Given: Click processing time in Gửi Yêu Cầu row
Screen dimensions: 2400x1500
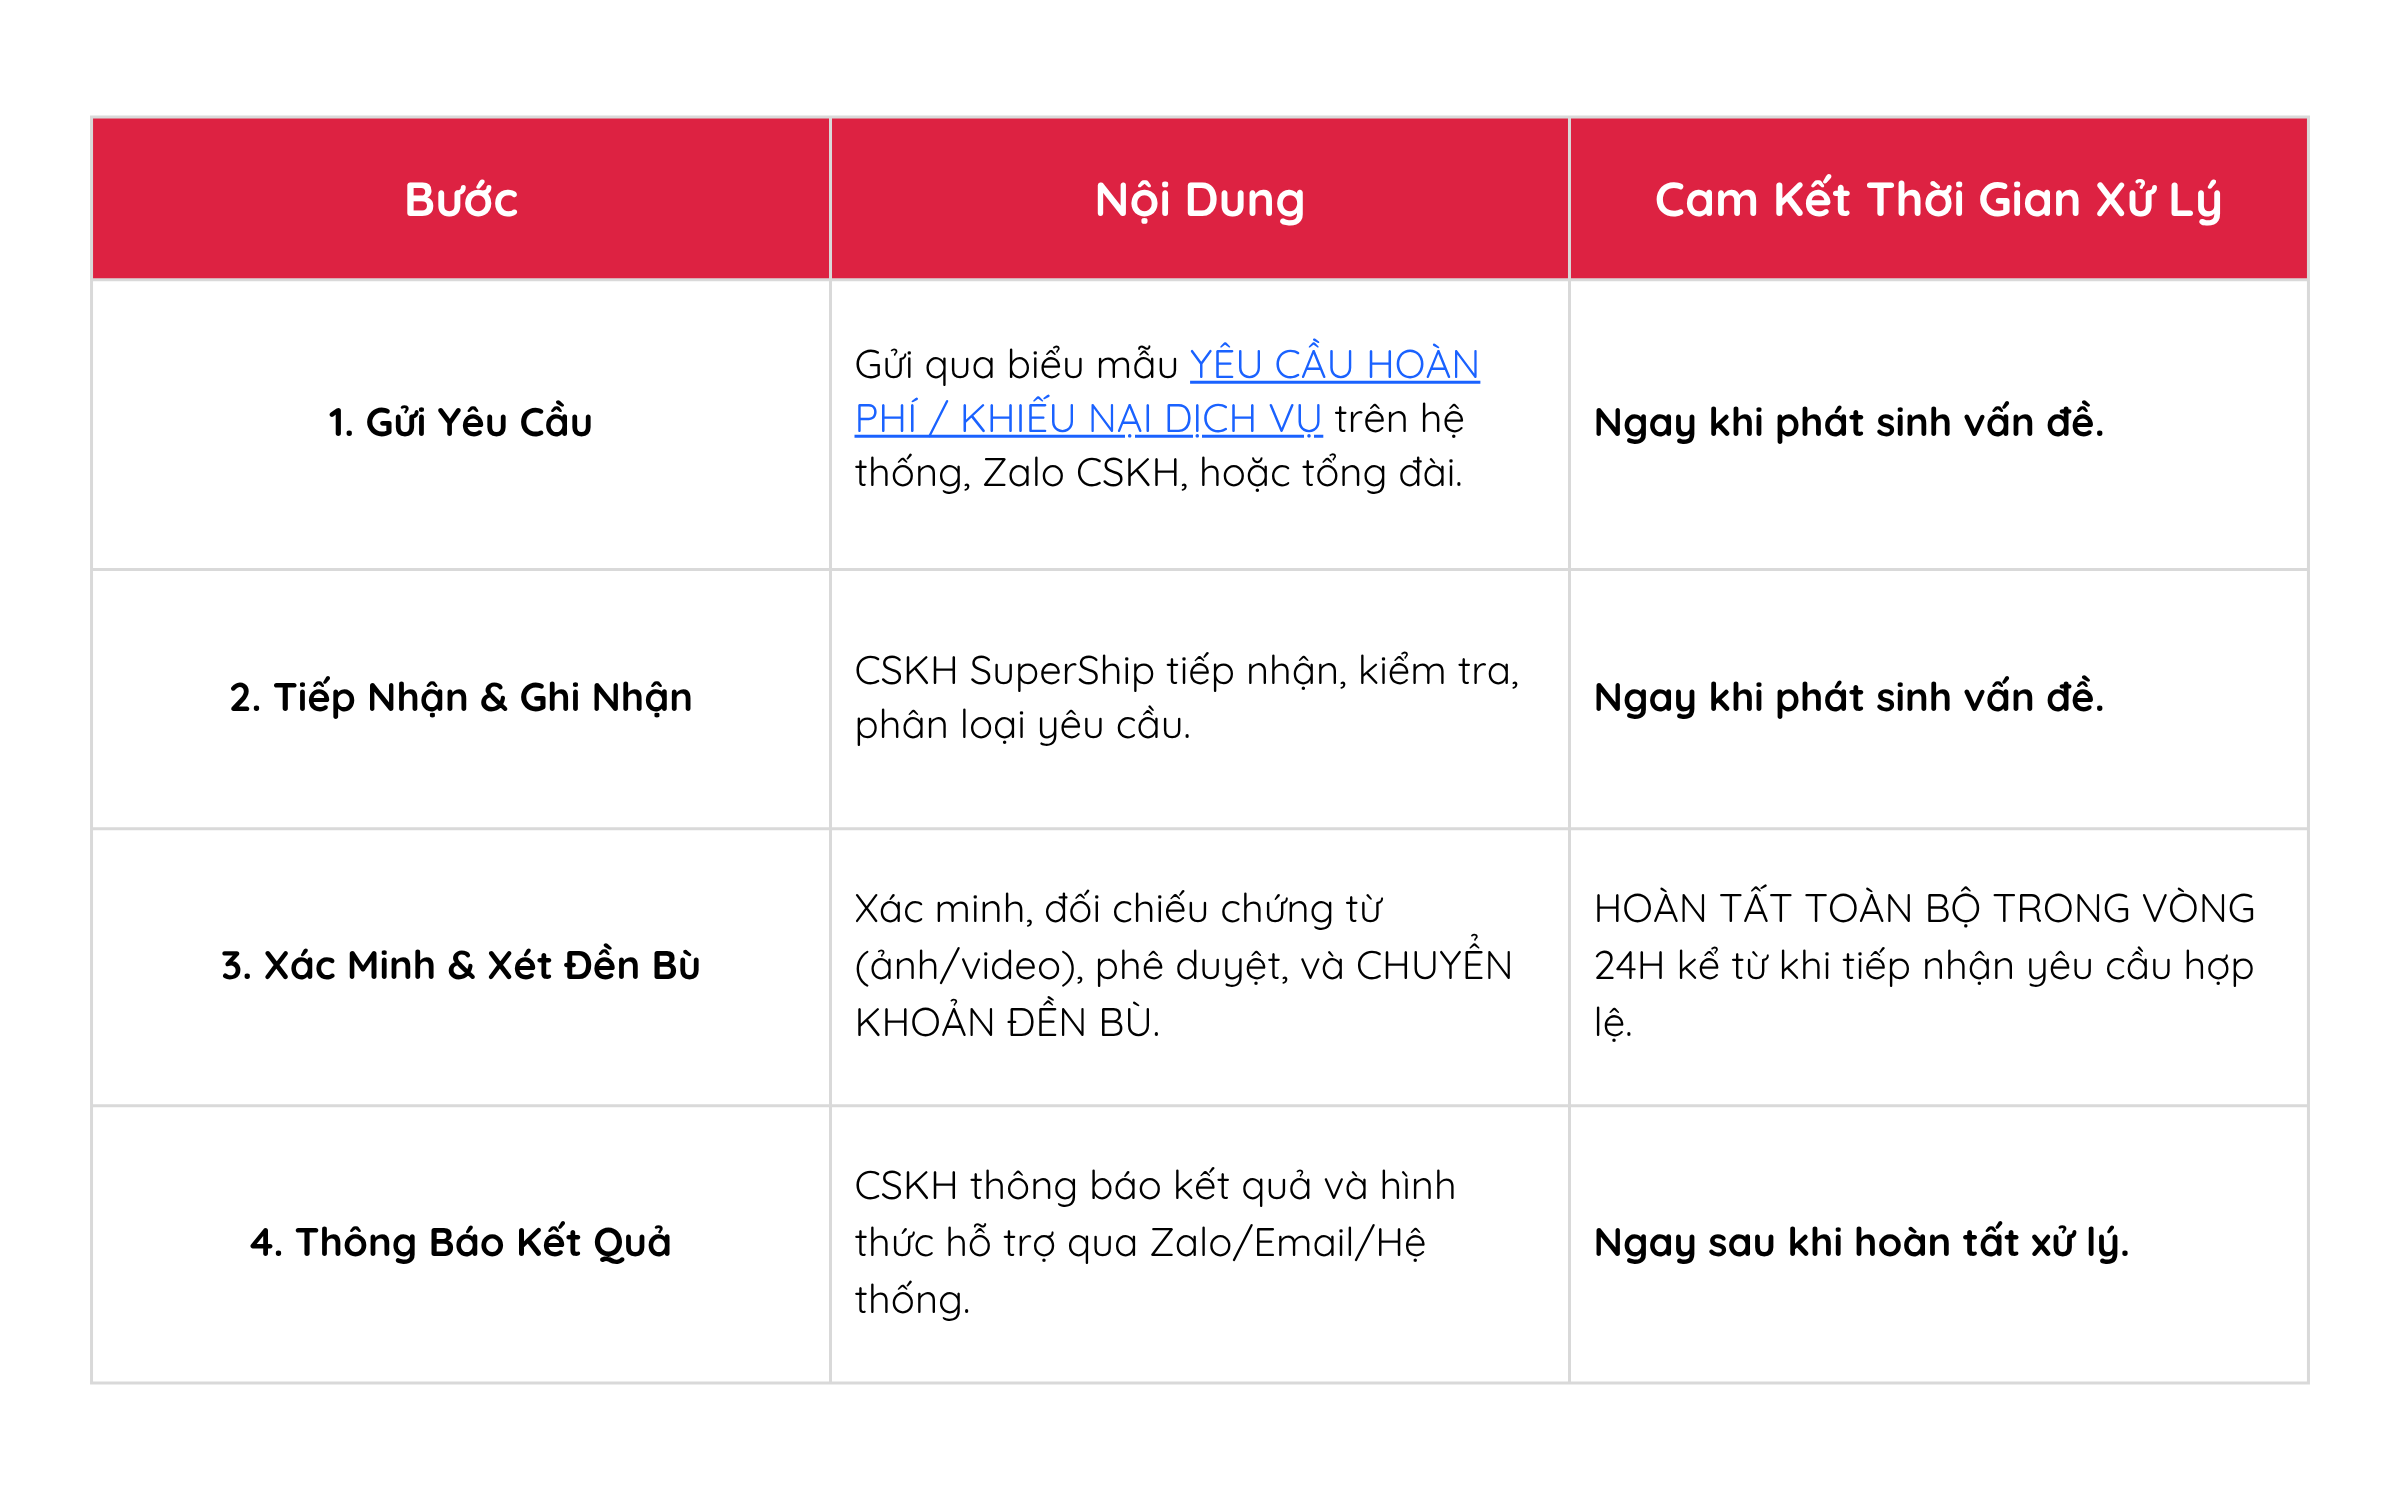Looking at the screenshot, I should (x=1848, y=423).
